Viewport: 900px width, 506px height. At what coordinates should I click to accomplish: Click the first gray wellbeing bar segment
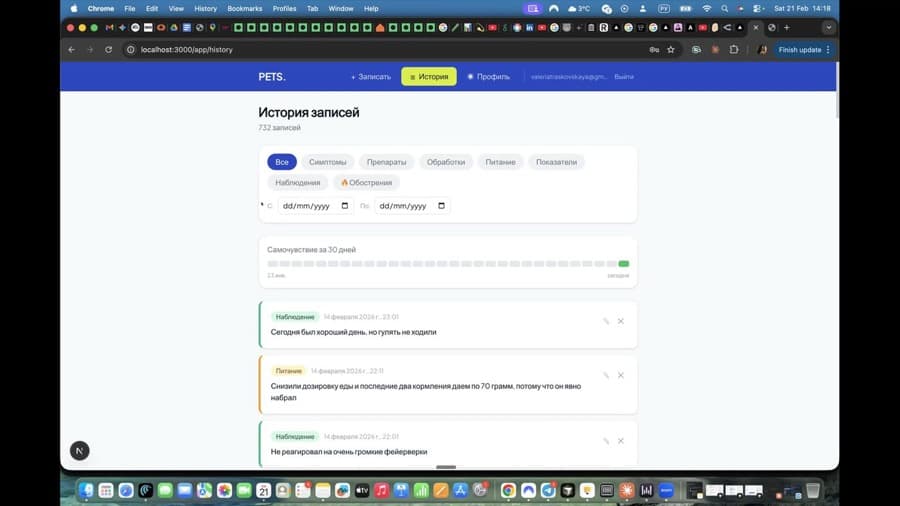tap(273, 264)
